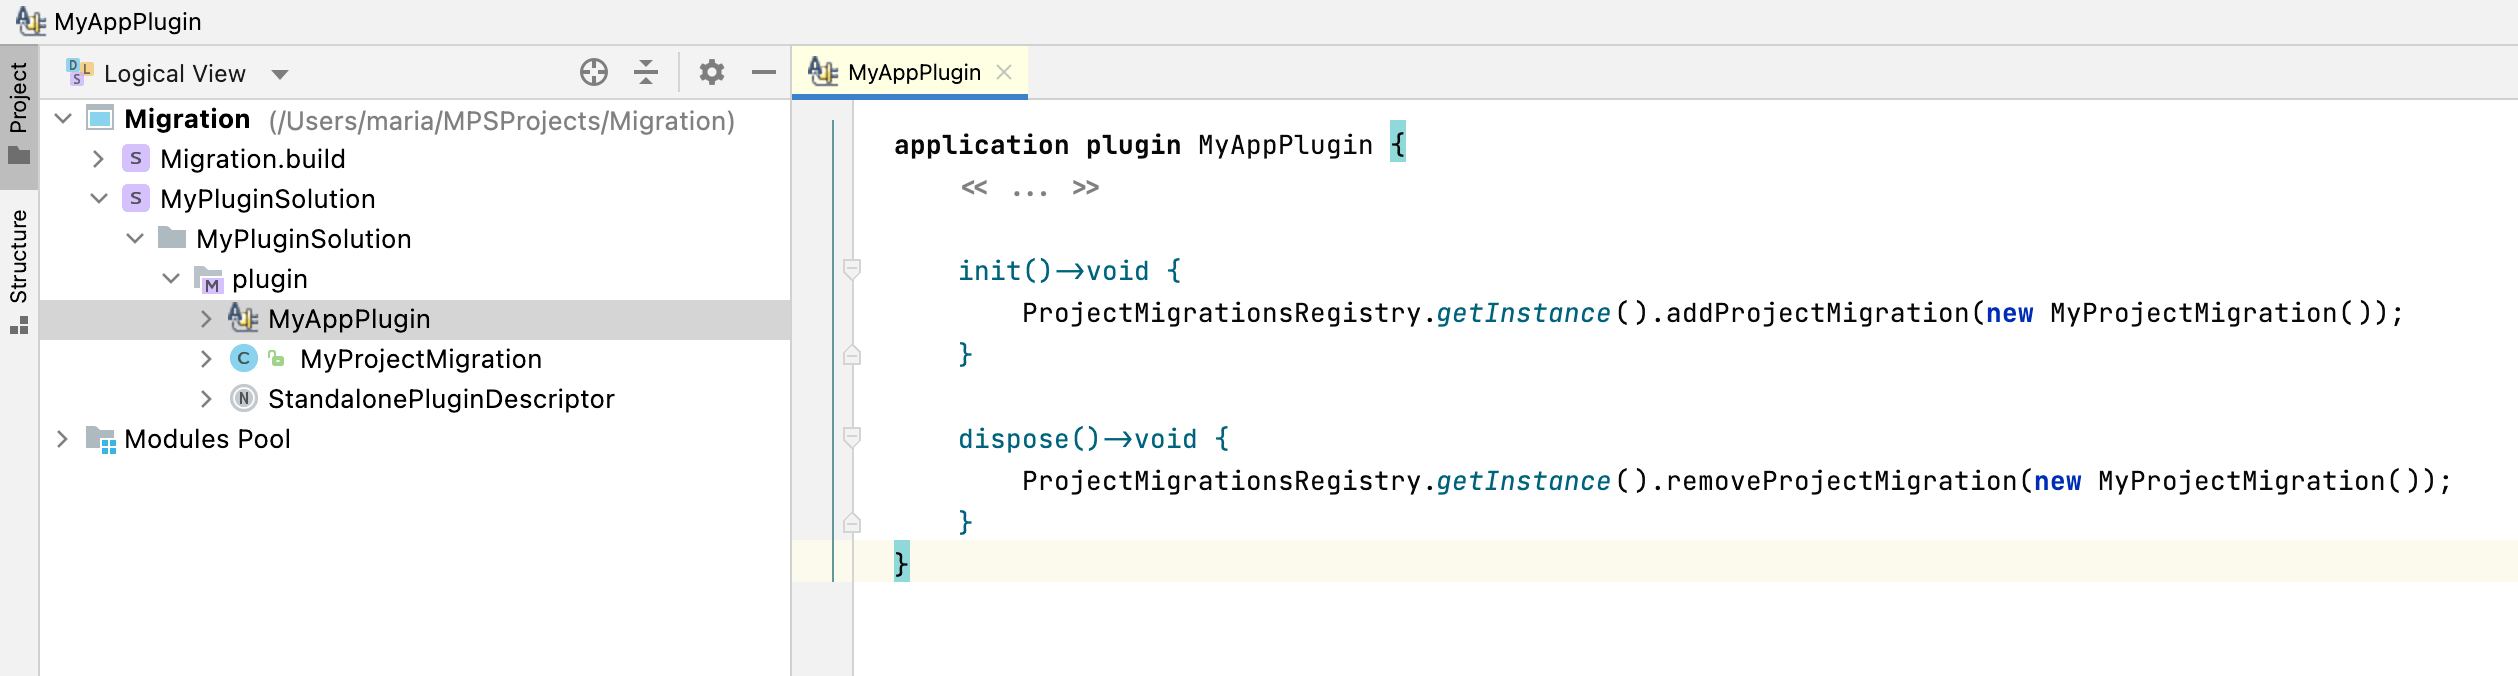
Task: Click the MyProjectMigration class icon
Action: point(243,359)
